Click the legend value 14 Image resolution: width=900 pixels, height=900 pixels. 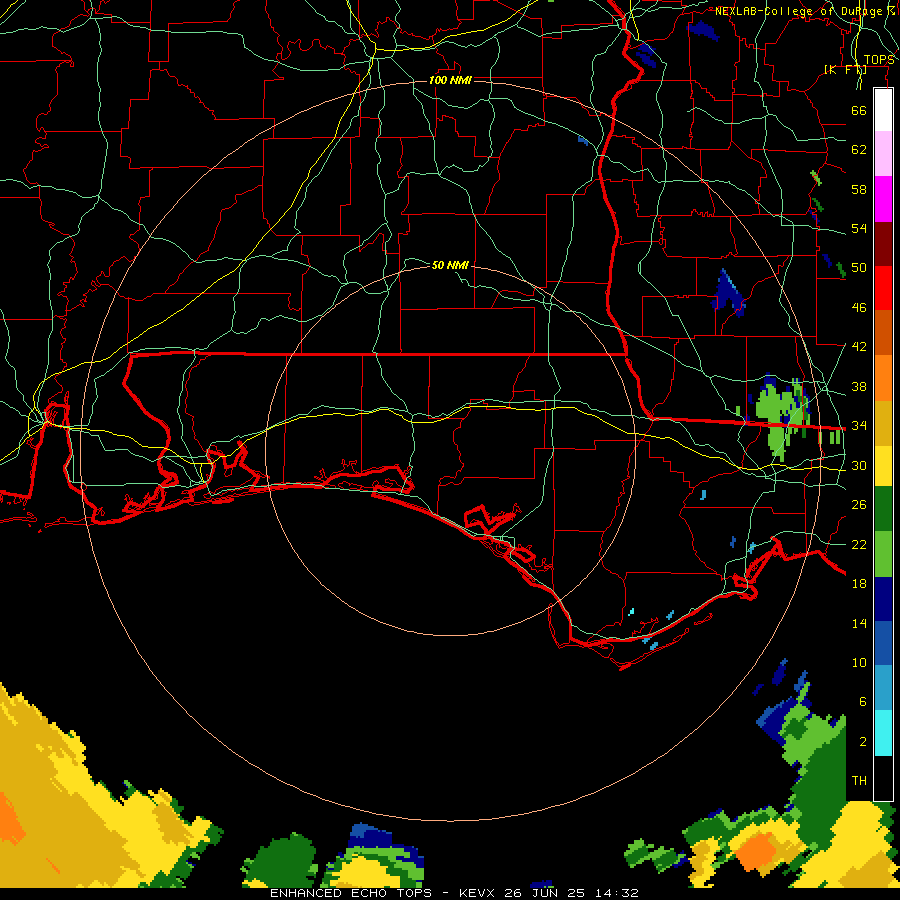pyautogui.click(x=859, y=623)
